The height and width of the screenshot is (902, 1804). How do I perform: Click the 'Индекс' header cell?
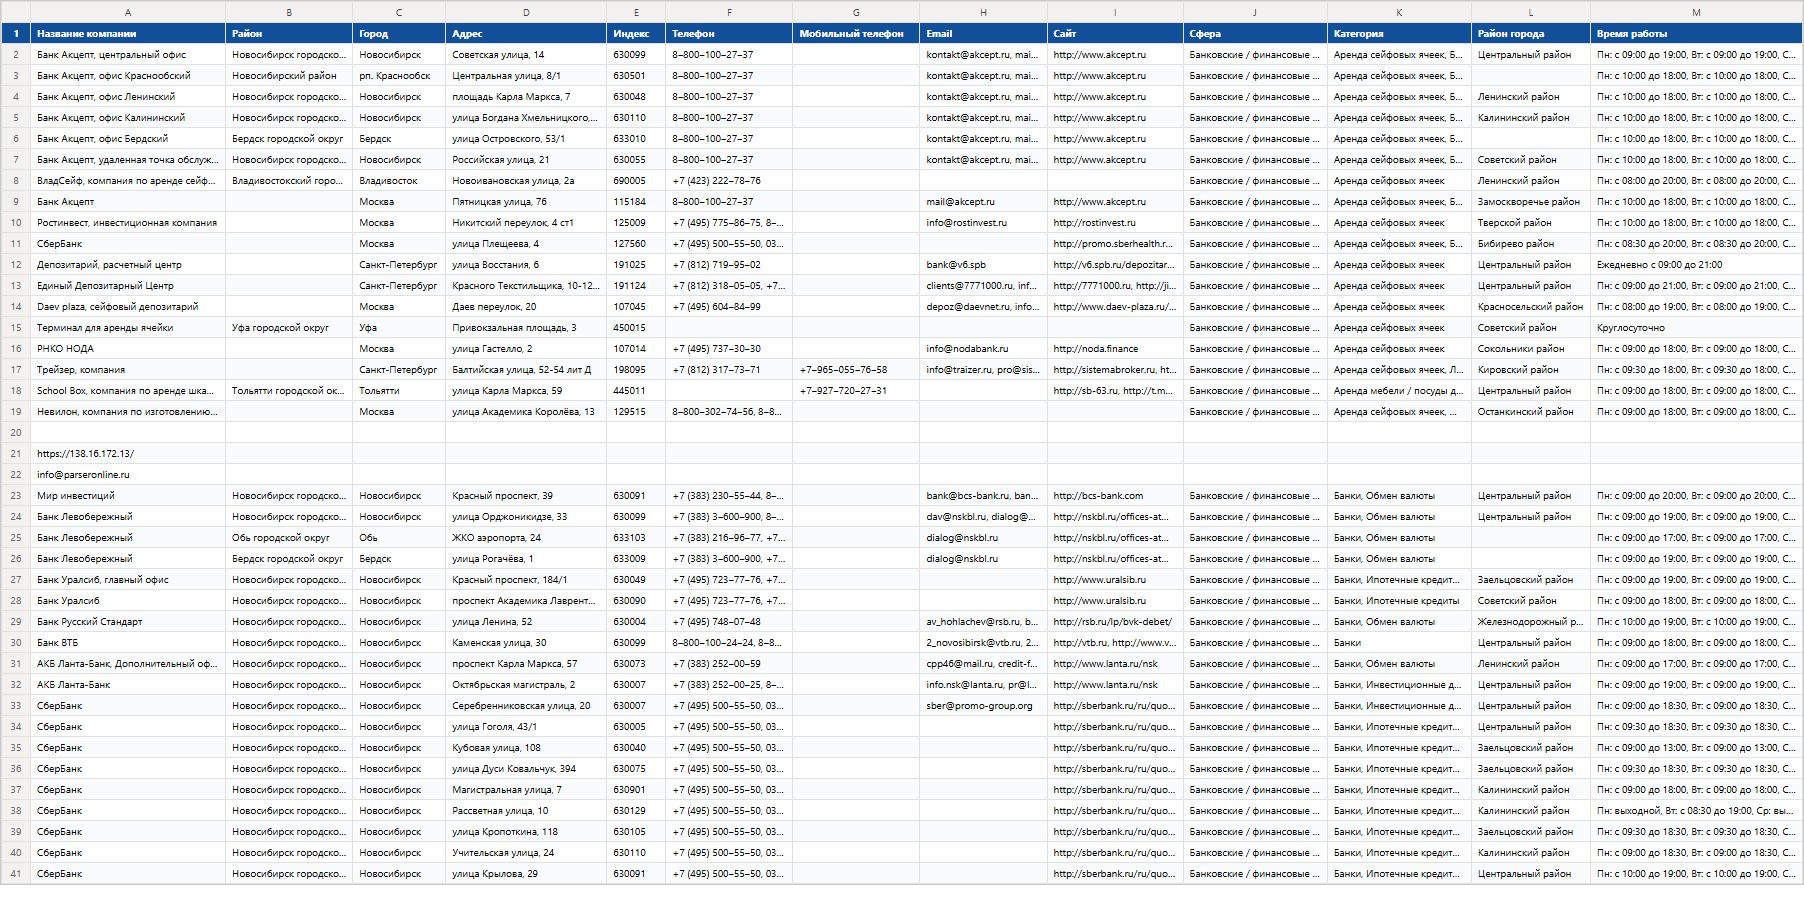coord(636,33)
